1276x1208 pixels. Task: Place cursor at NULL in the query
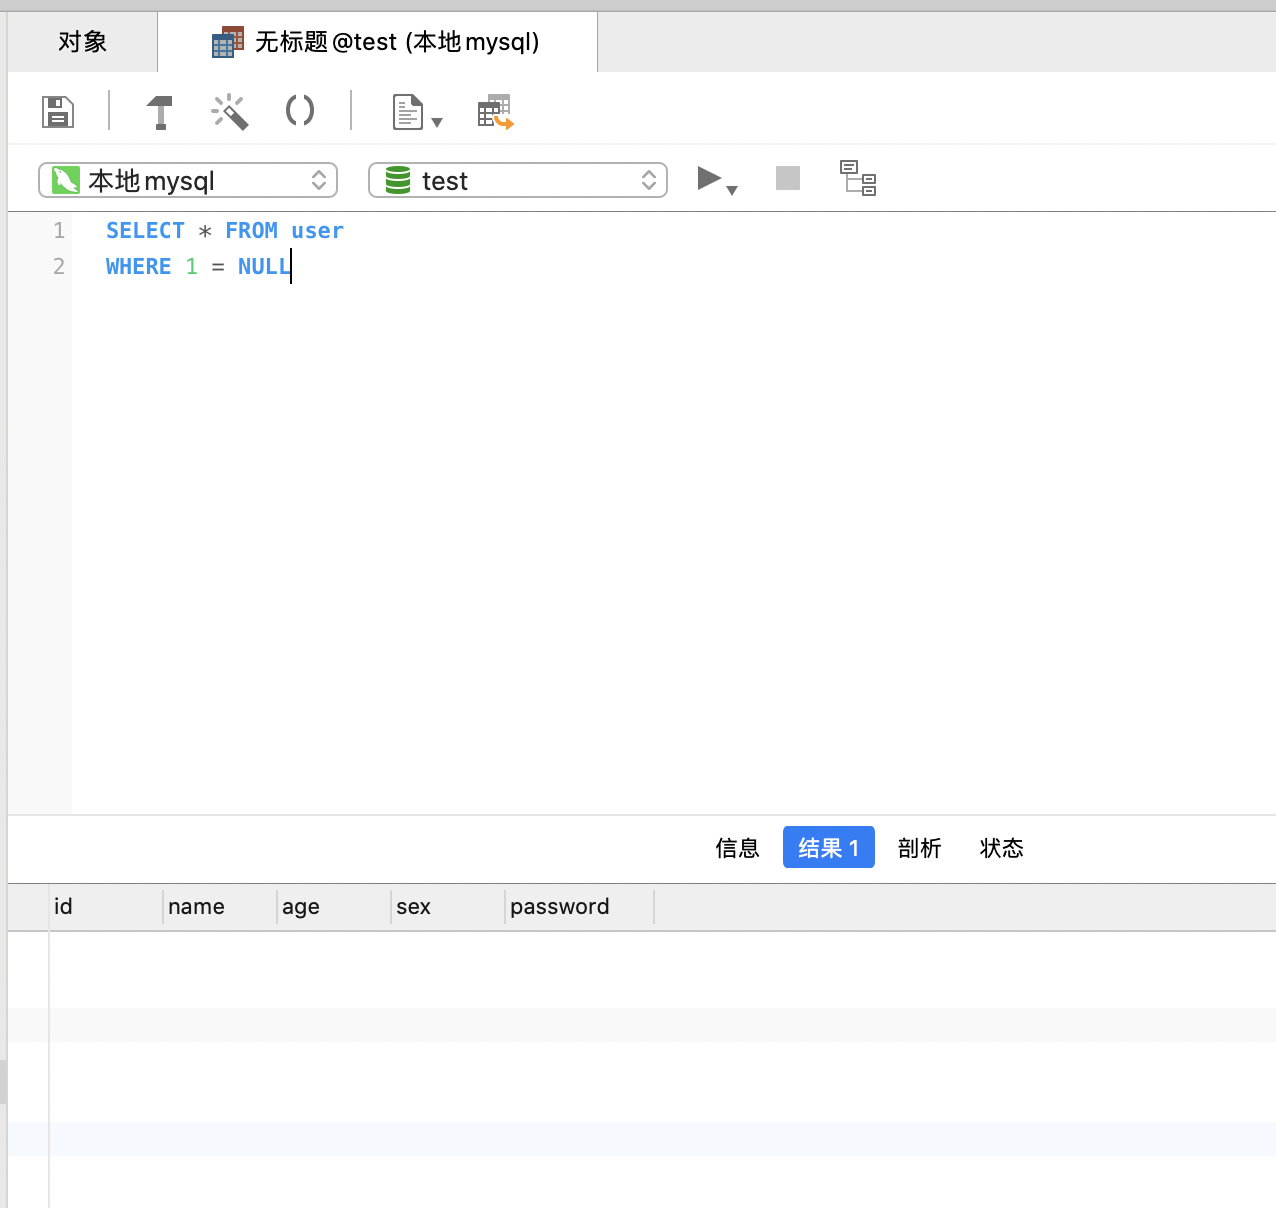tap(264, 267)
